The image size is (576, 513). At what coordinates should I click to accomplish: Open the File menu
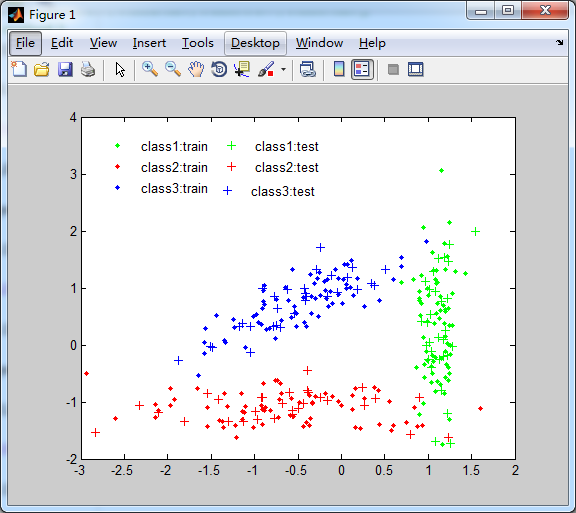25,43
